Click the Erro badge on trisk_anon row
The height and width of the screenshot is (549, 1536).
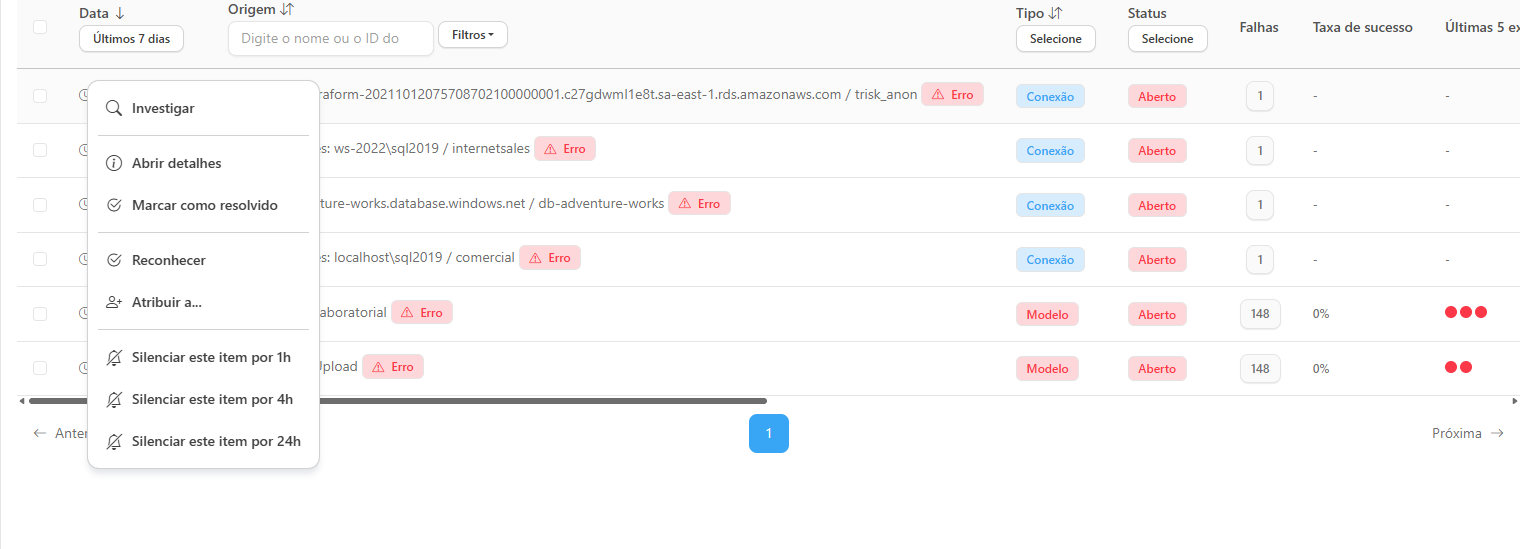tap(953, 94)
